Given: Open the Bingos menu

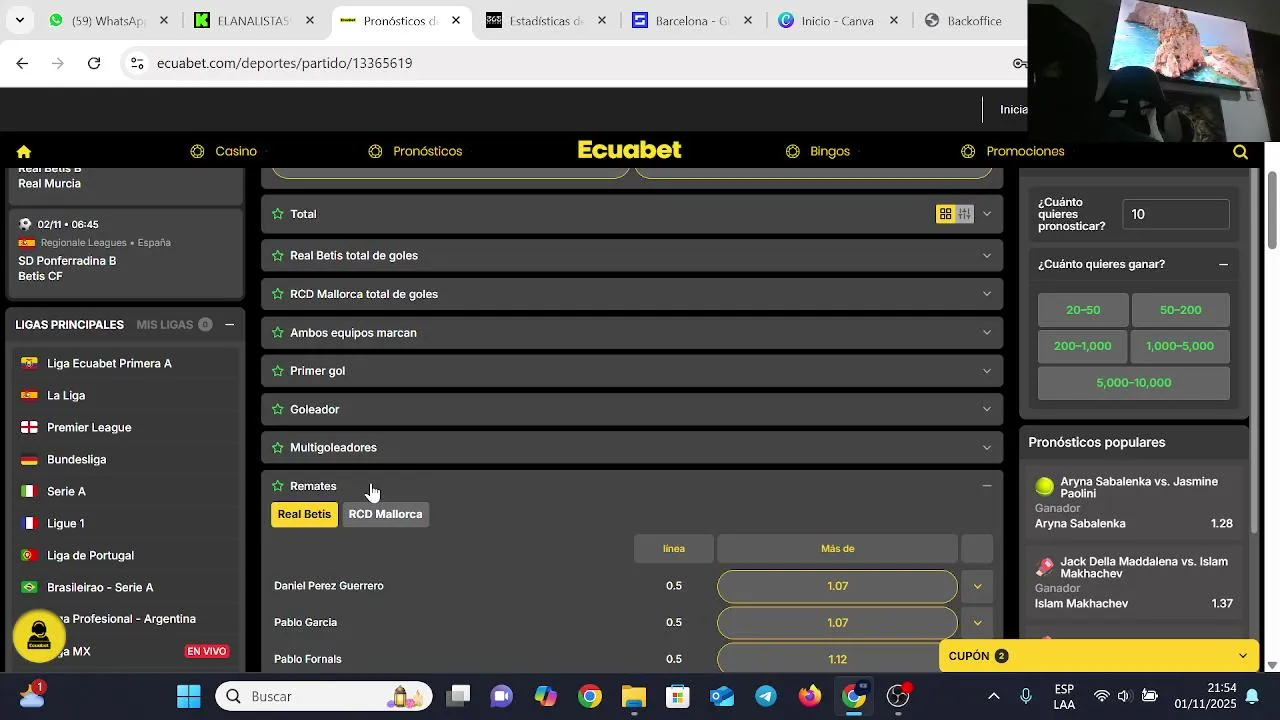Looking at the screenshot, I should (x=818, y=151).
